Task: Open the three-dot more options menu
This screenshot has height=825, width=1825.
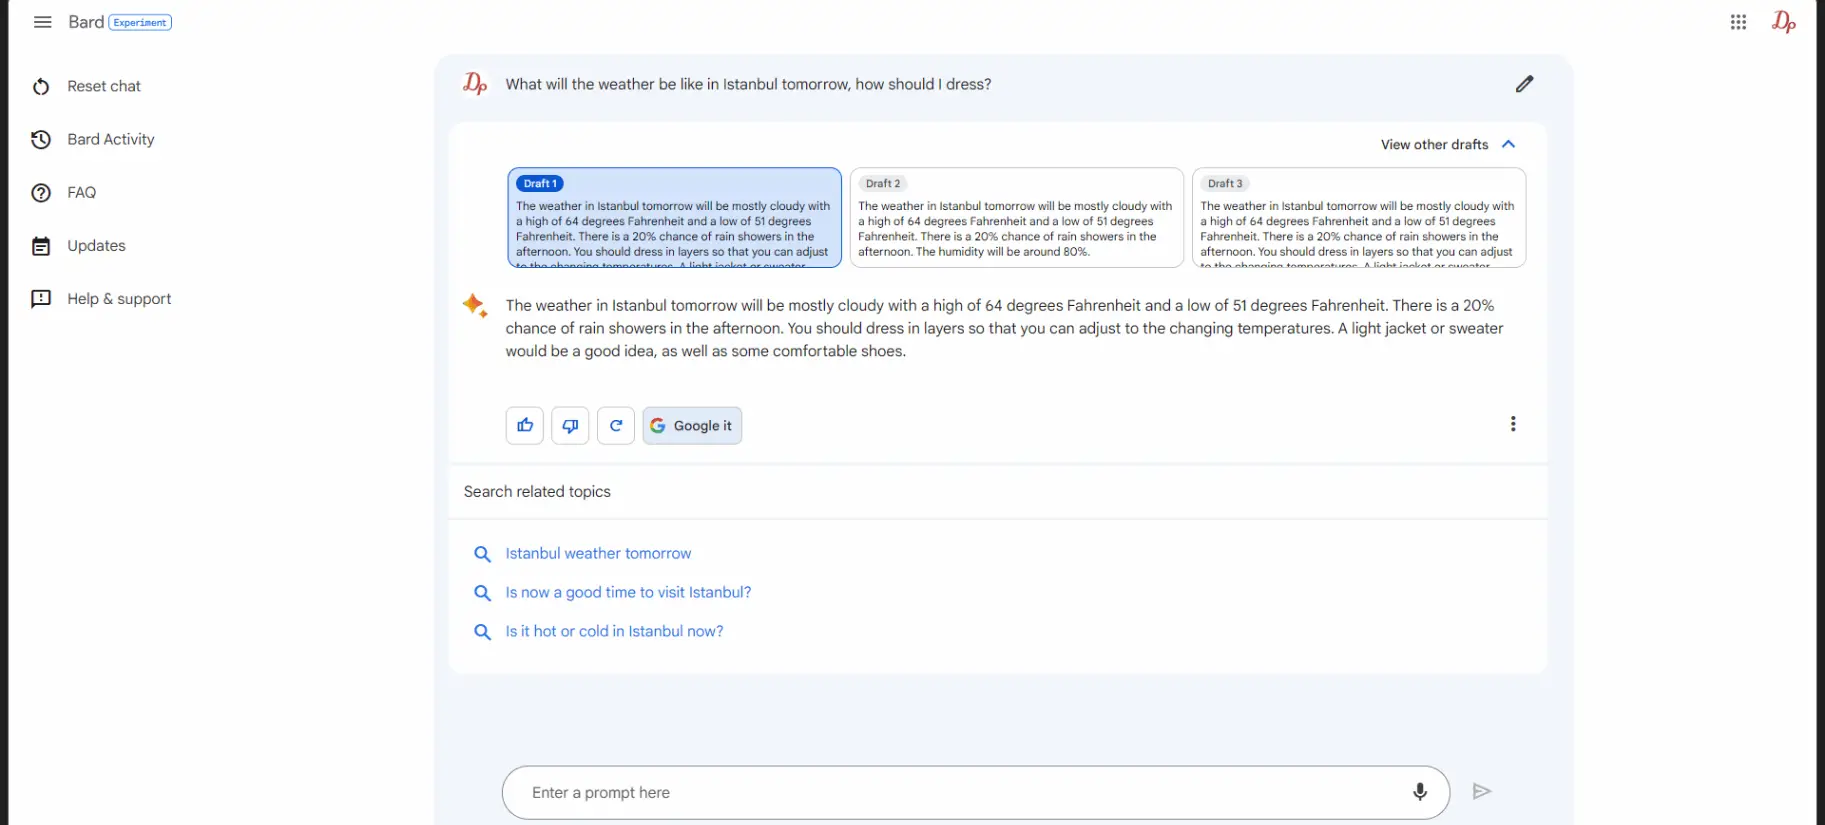Action: [x=1512, y=424]
